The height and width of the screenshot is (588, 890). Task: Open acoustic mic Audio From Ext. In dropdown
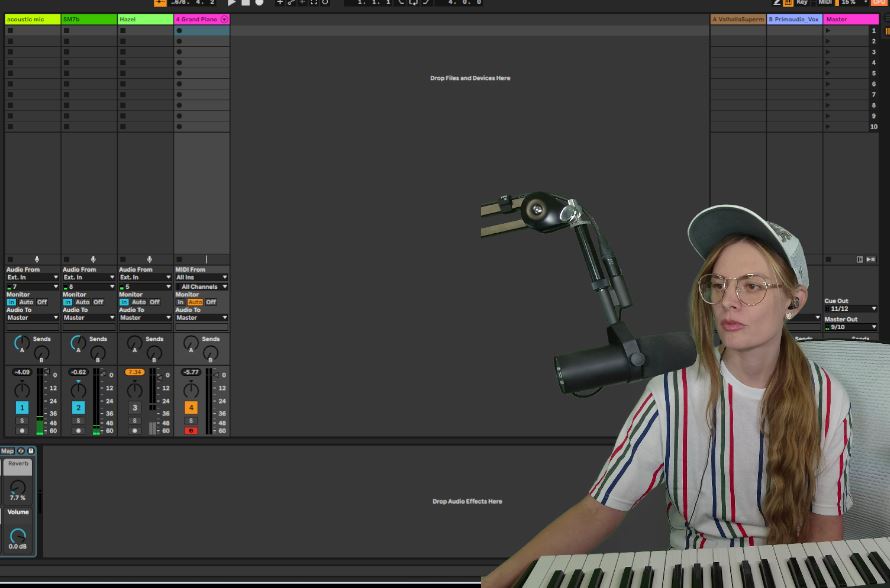click(x=32, y=277)
